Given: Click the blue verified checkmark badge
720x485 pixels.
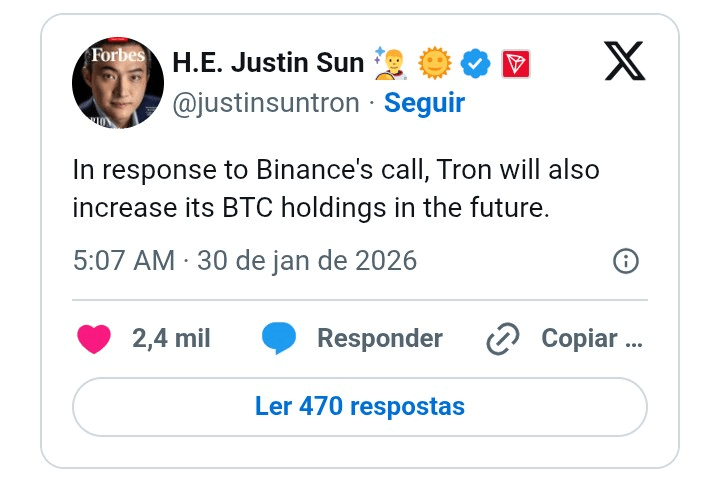Looking at the screenshot, I should point(475,63).
